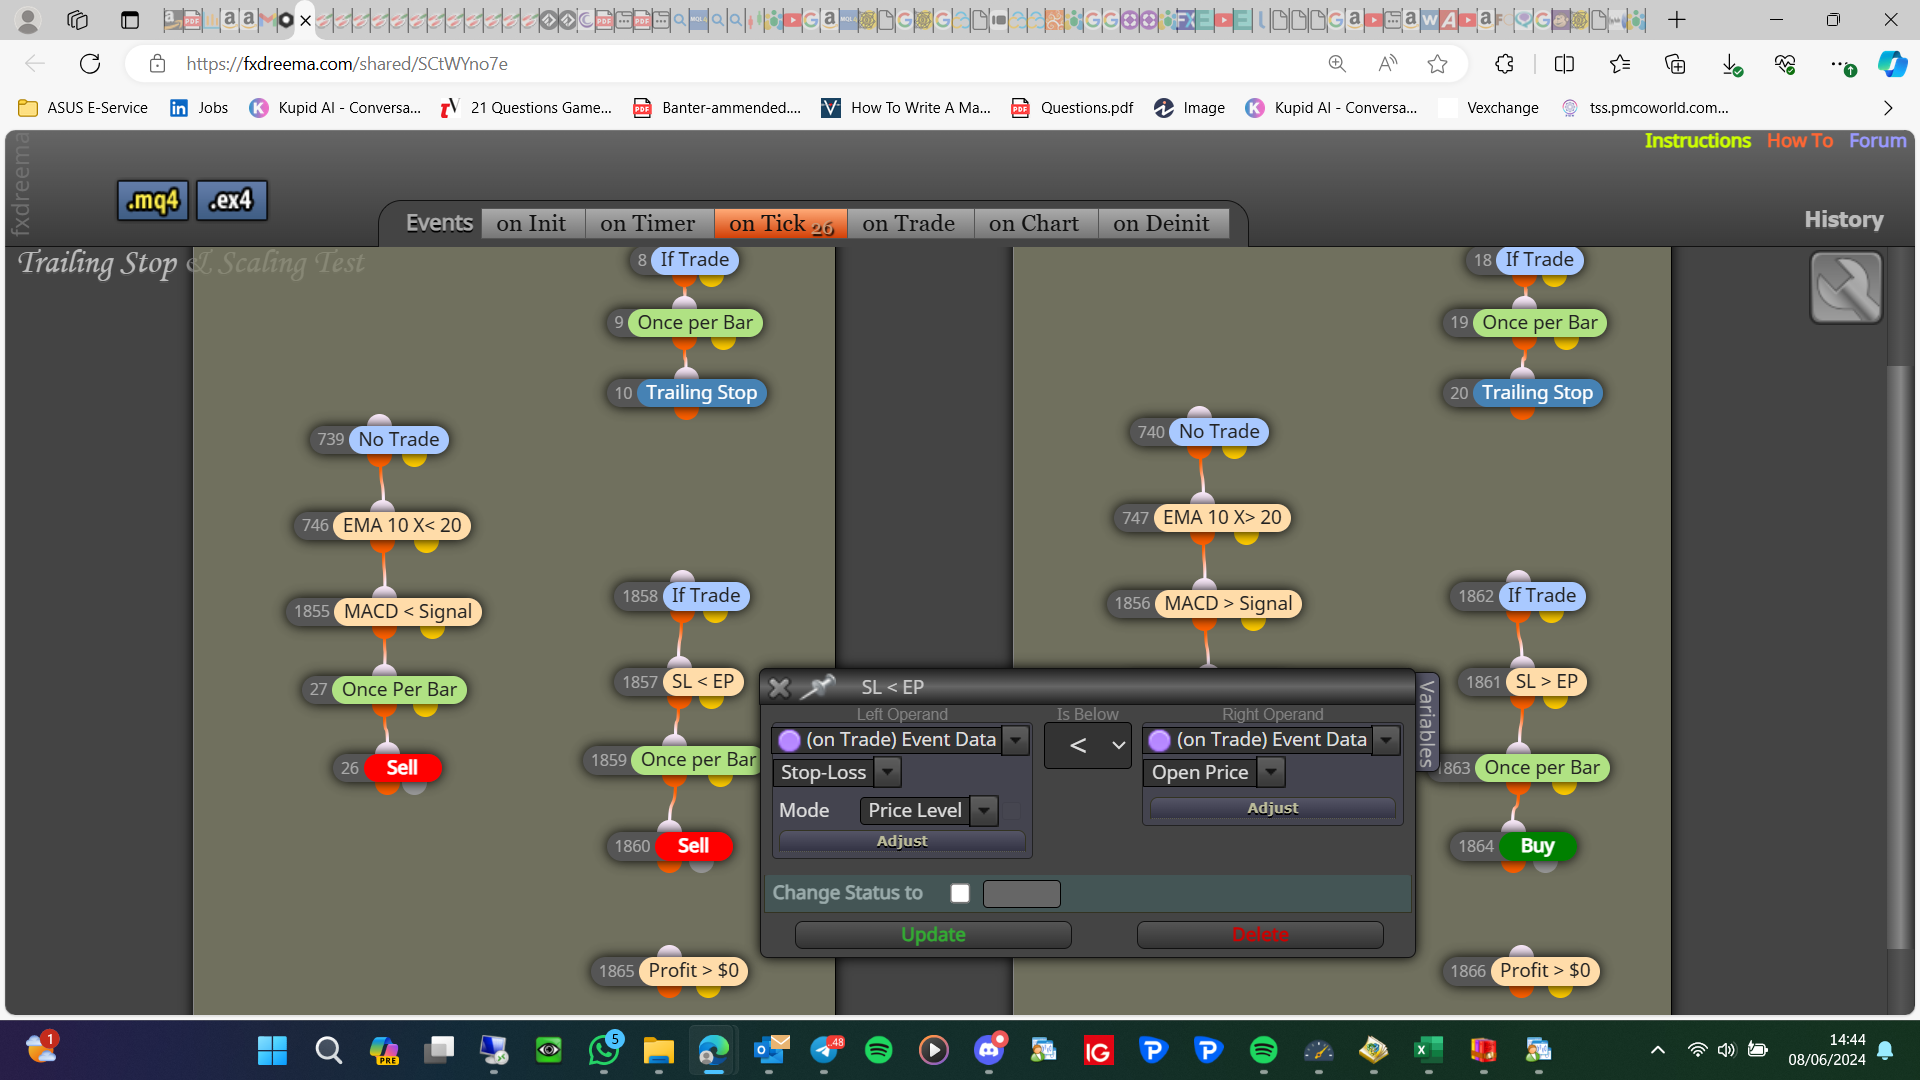The width and height of the screenshot is (1920, 1080).
Task: Close the SL < EP dialog
Action: tap(779, 688)
